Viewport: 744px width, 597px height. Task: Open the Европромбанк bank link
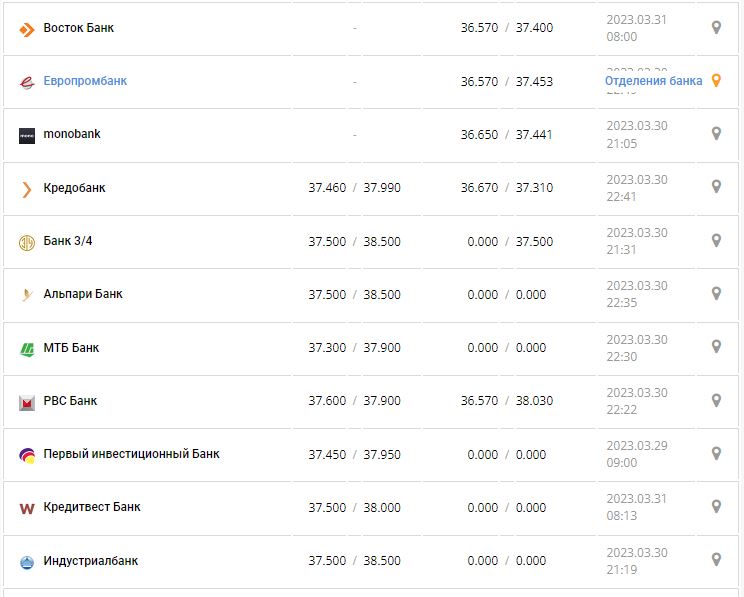[85, 81]
